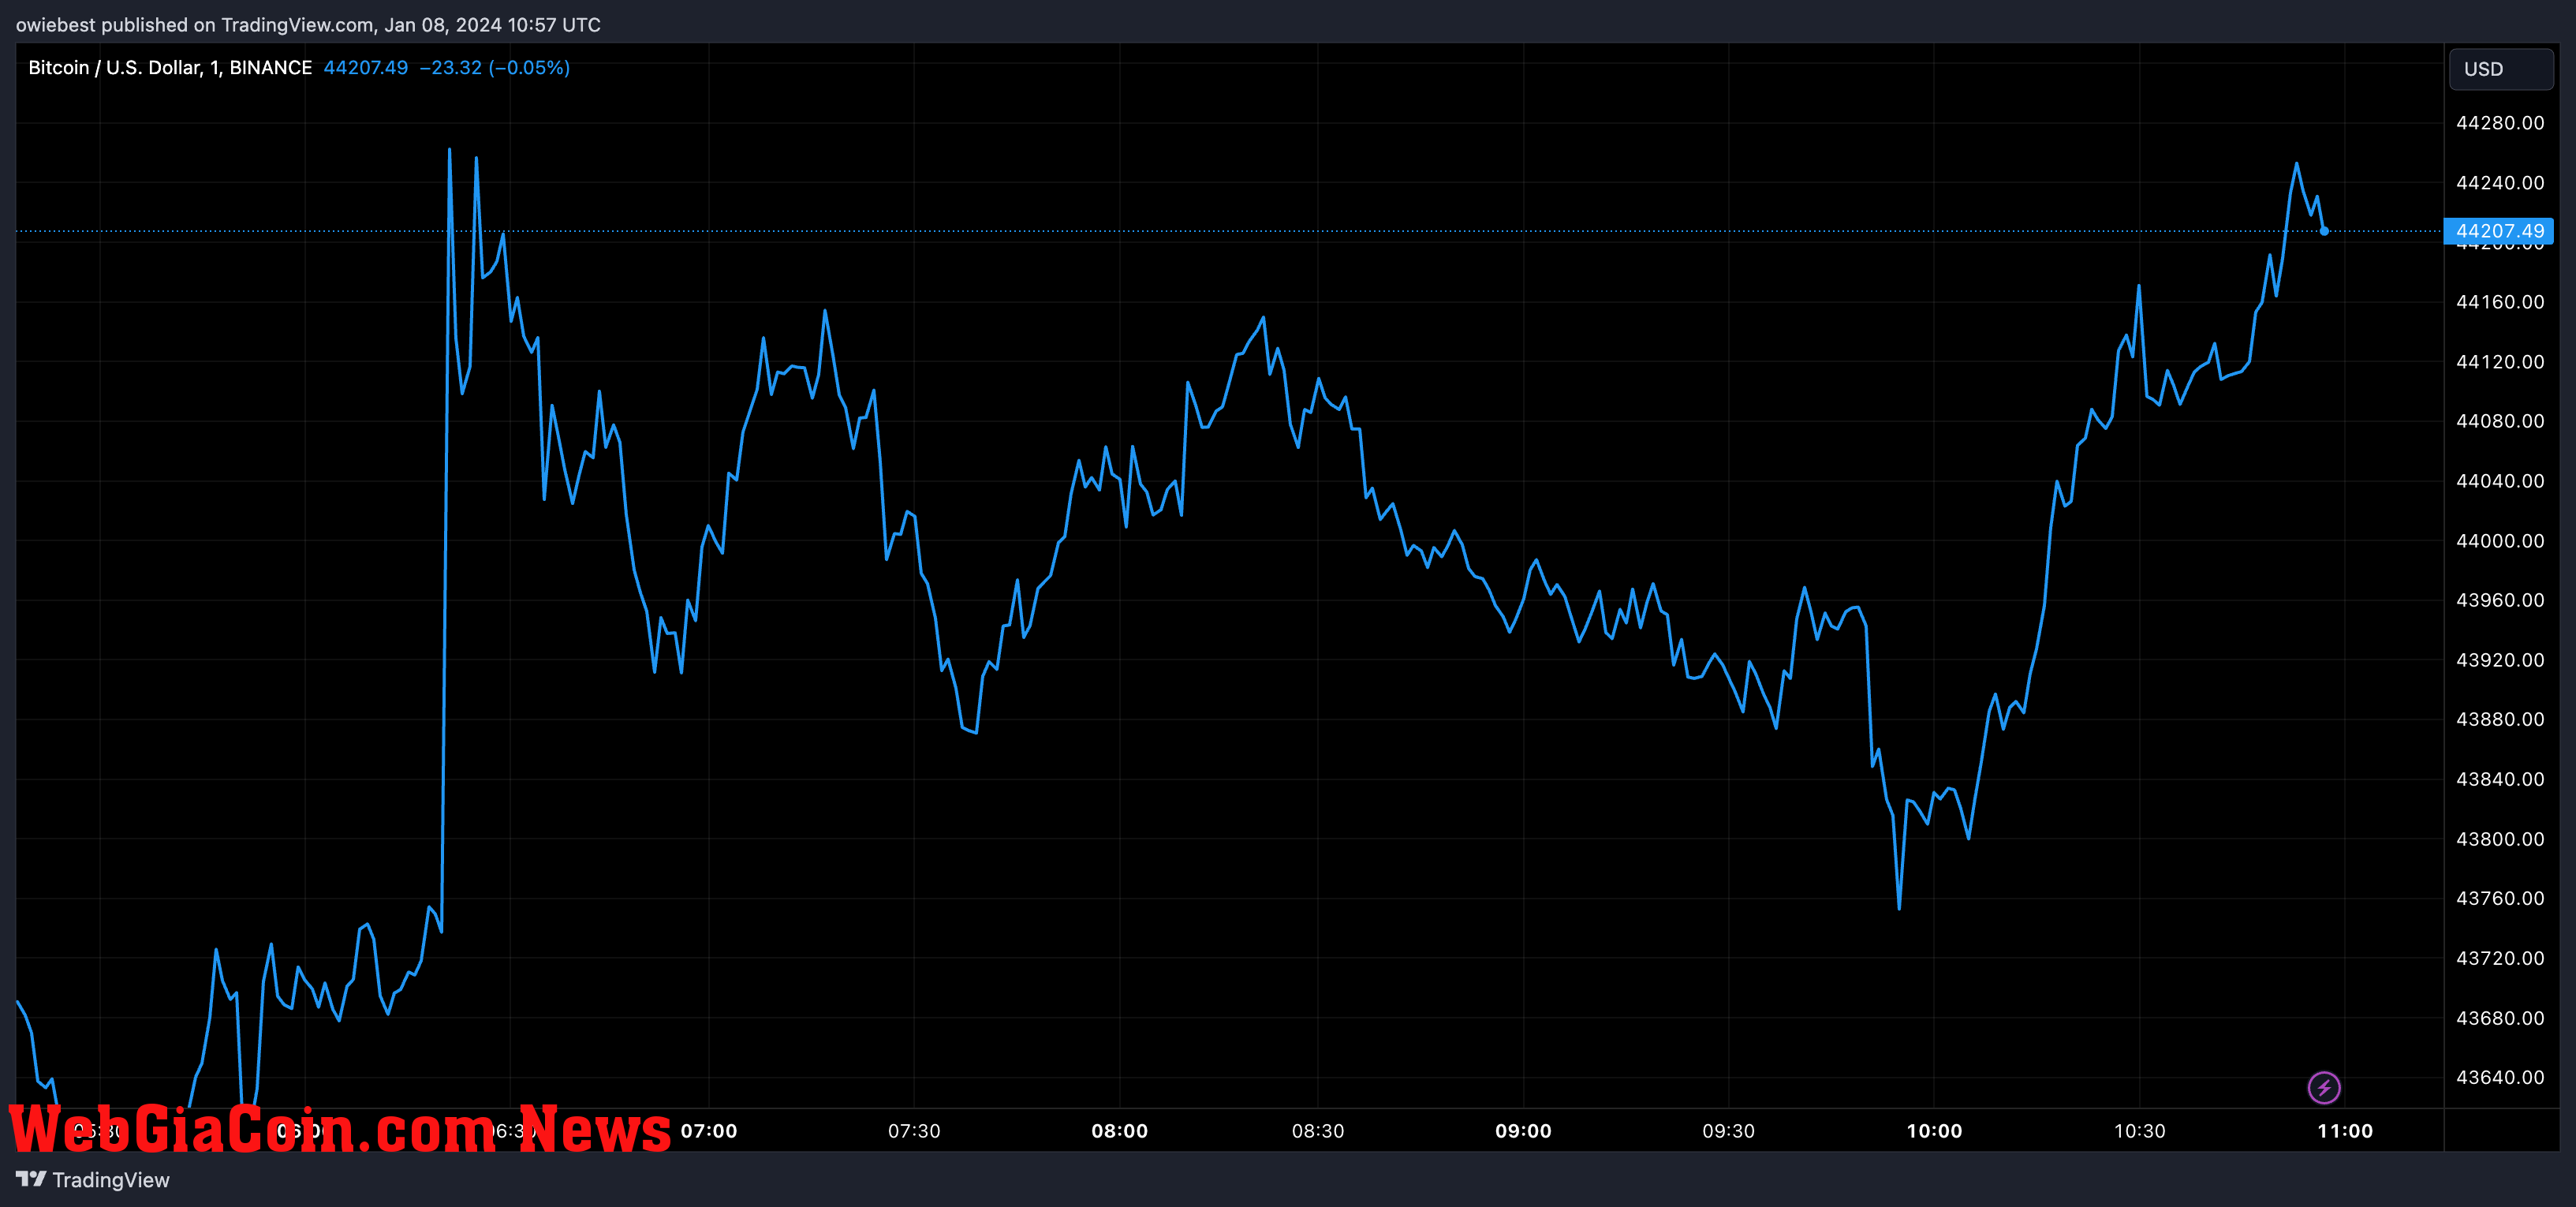Click the 44080.00 price axis label

(2500, 421)
